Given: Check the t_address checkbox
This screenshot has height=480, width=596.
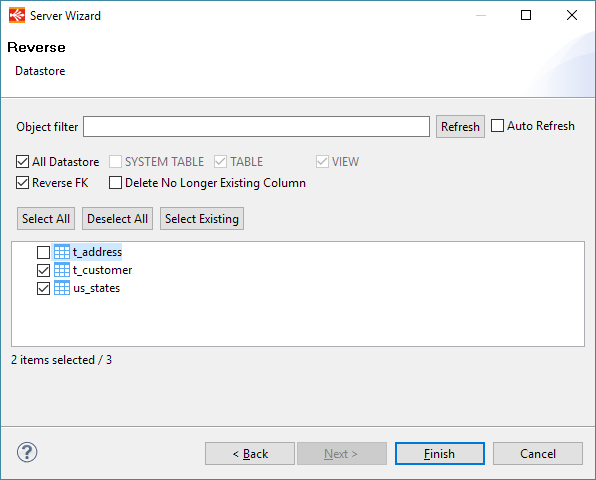Looking at the screenshot, I should (x=43, y=252).
